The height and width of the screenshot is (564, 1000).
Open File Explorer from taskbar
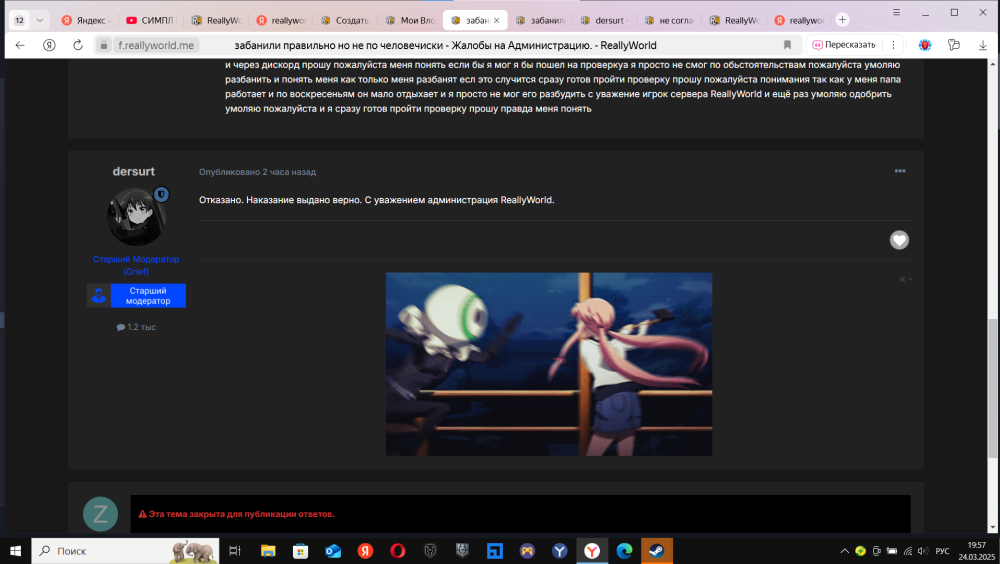click(x=268, y=551)
